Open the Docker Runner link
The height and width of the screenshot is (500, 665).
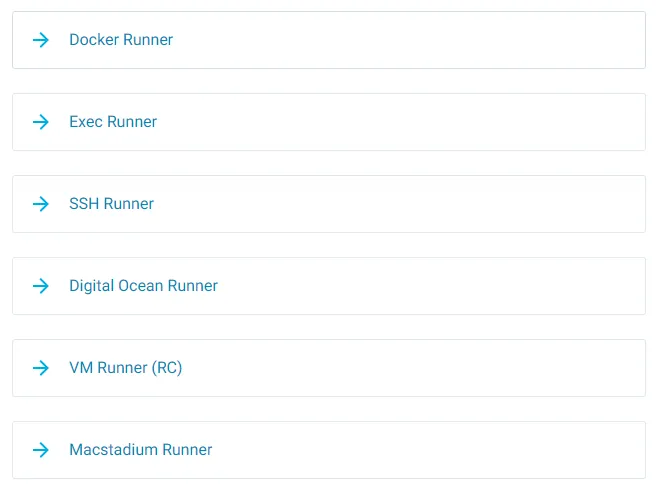[x=121, y=40]
